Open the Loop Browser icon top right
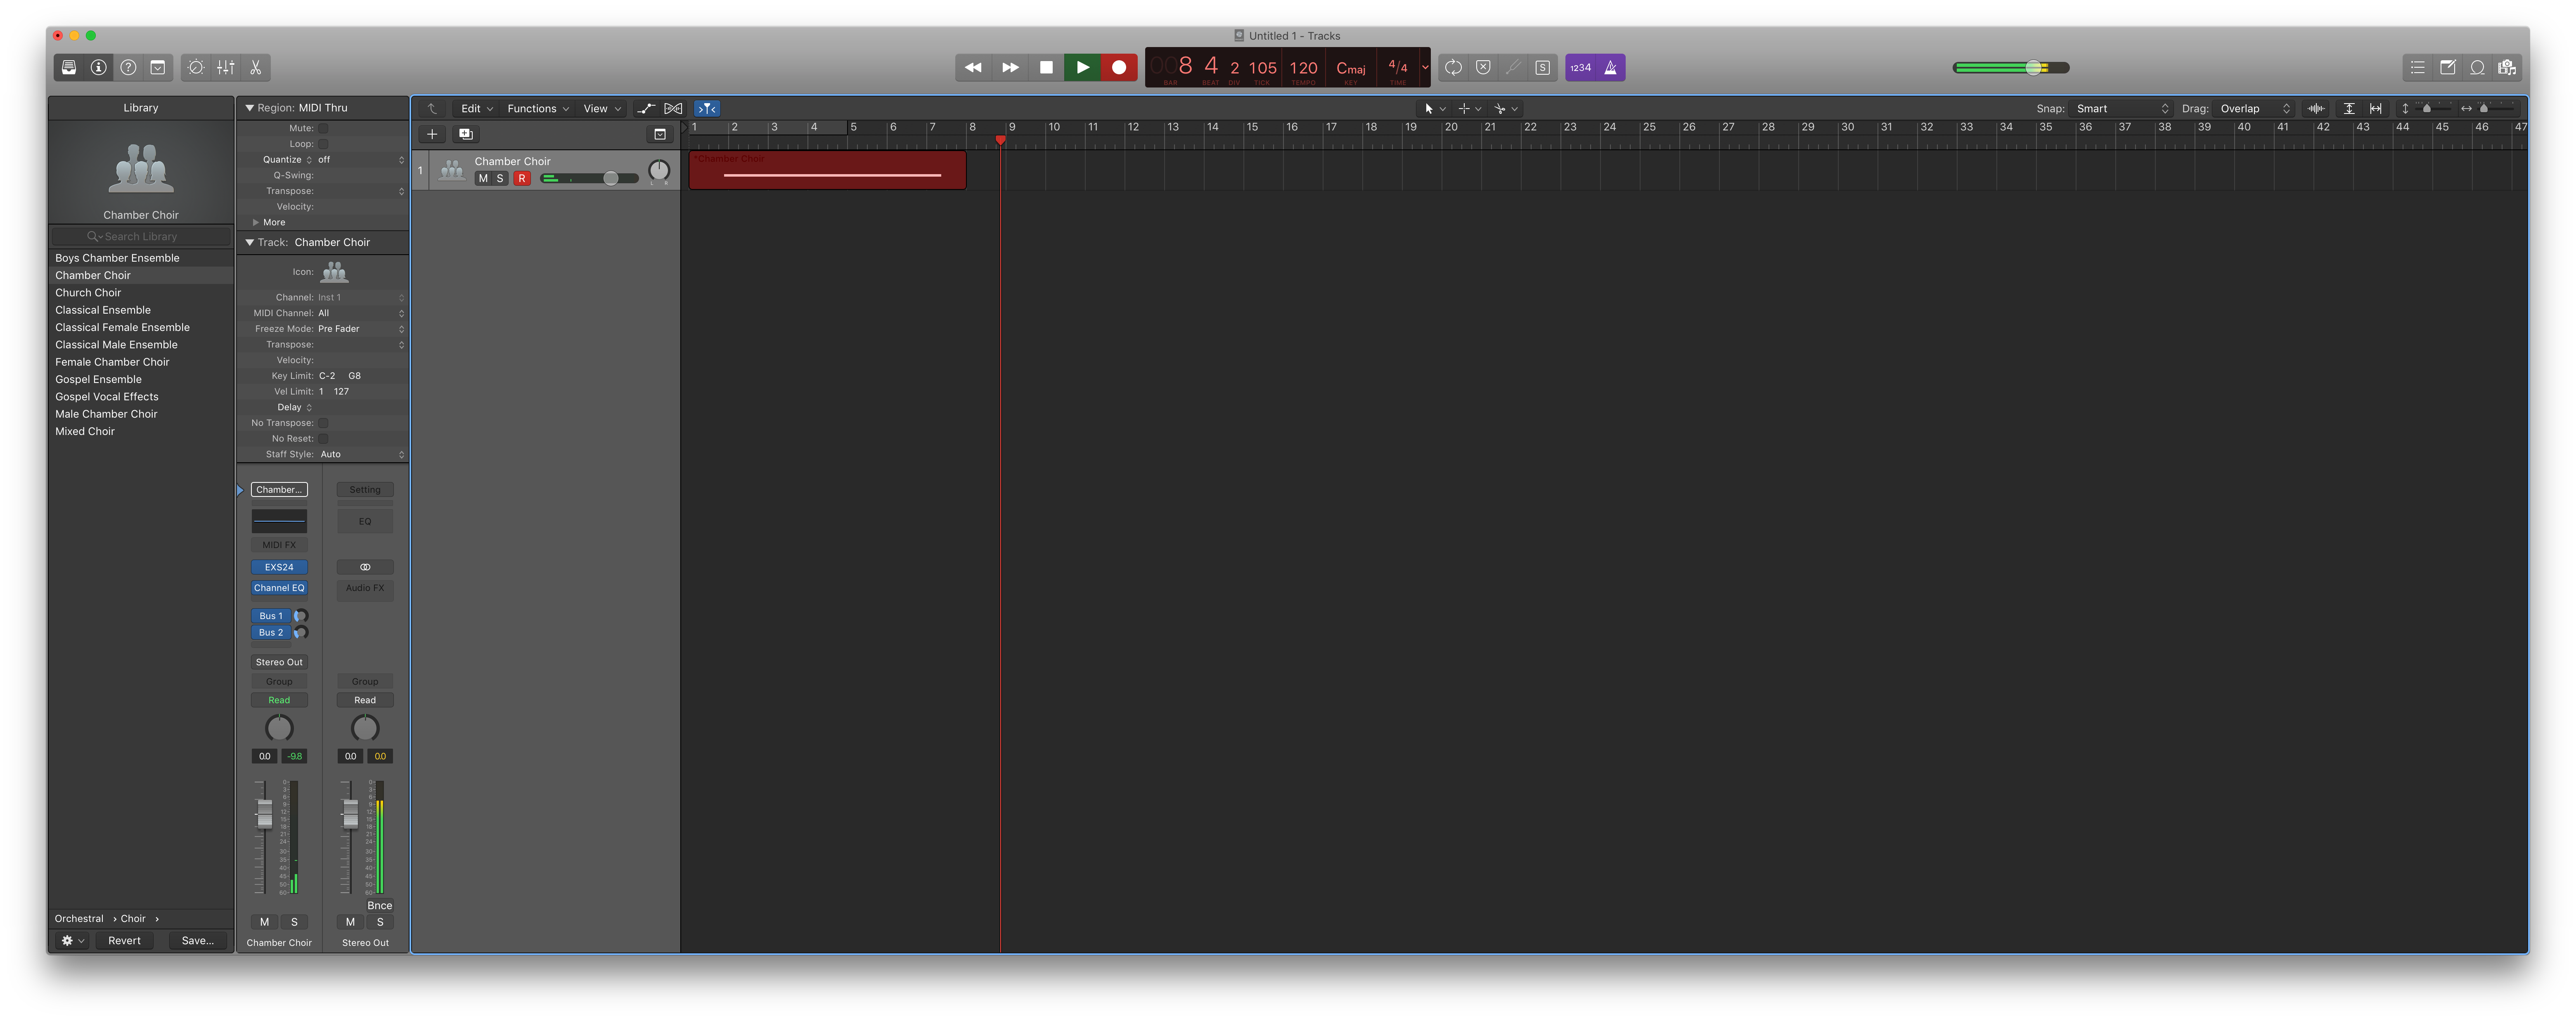The height and width of the screenshot is (1021, 2576). coord(2478,67)
